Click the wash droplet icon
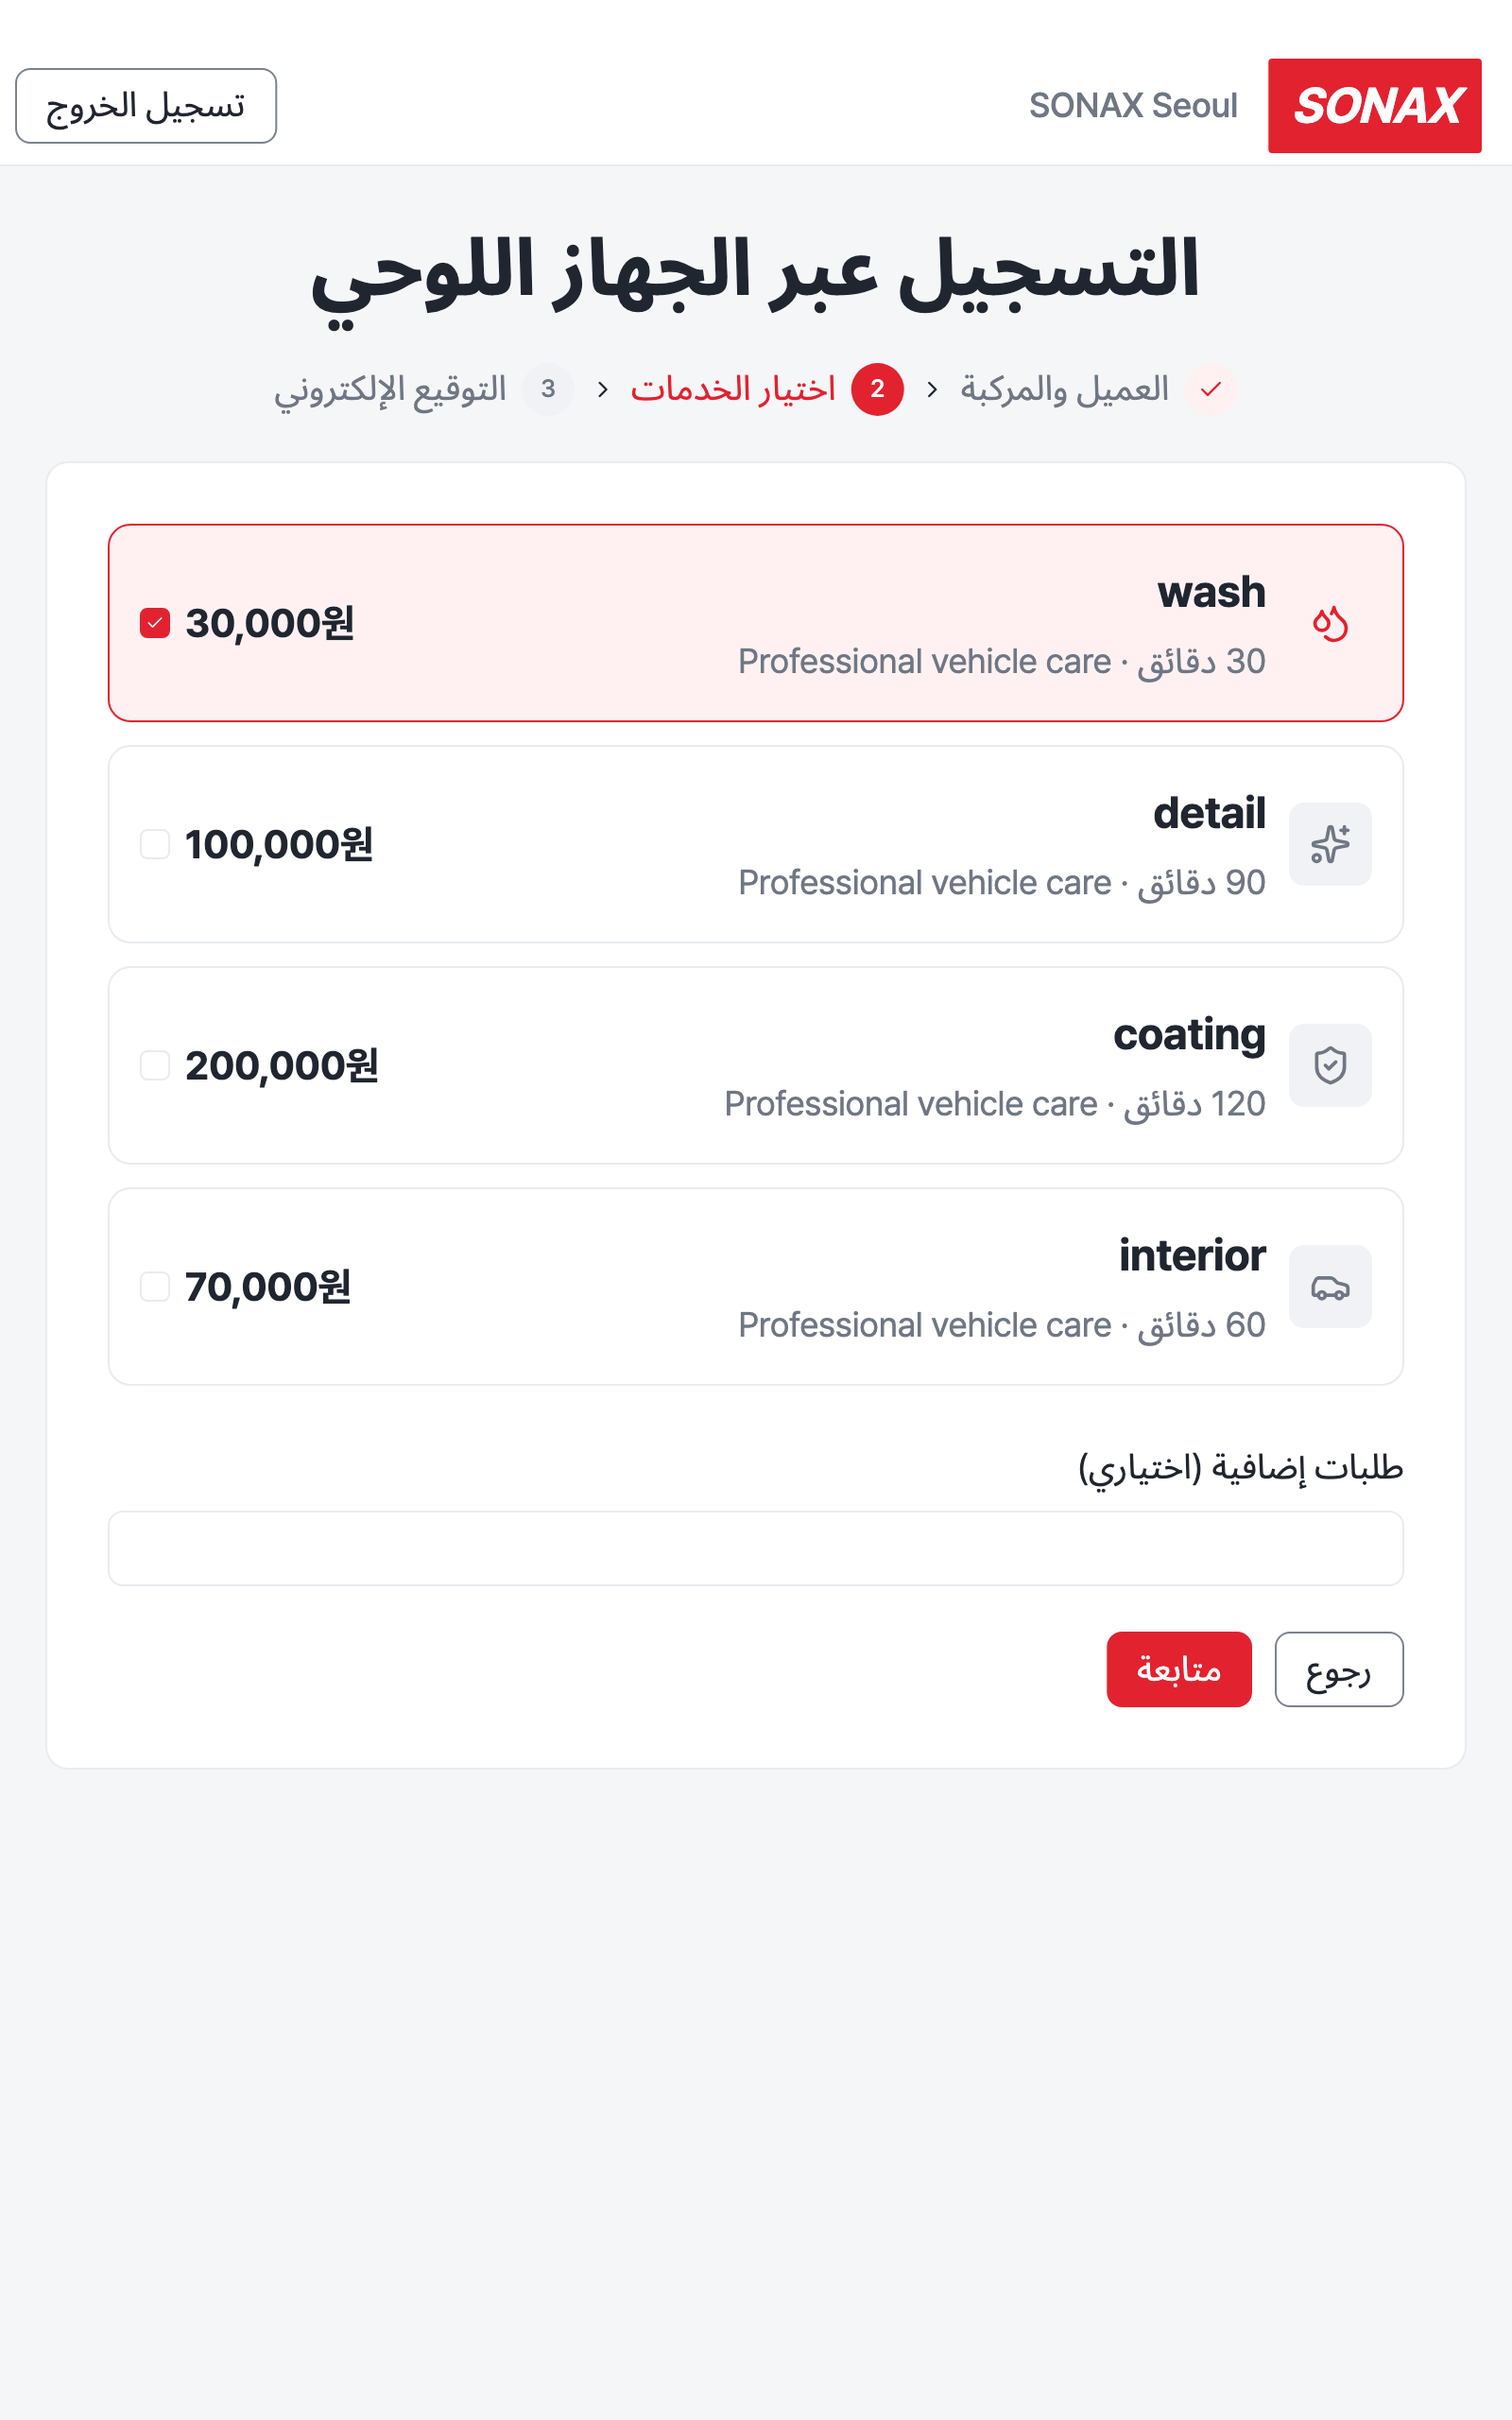 [x=1330, y=623]
